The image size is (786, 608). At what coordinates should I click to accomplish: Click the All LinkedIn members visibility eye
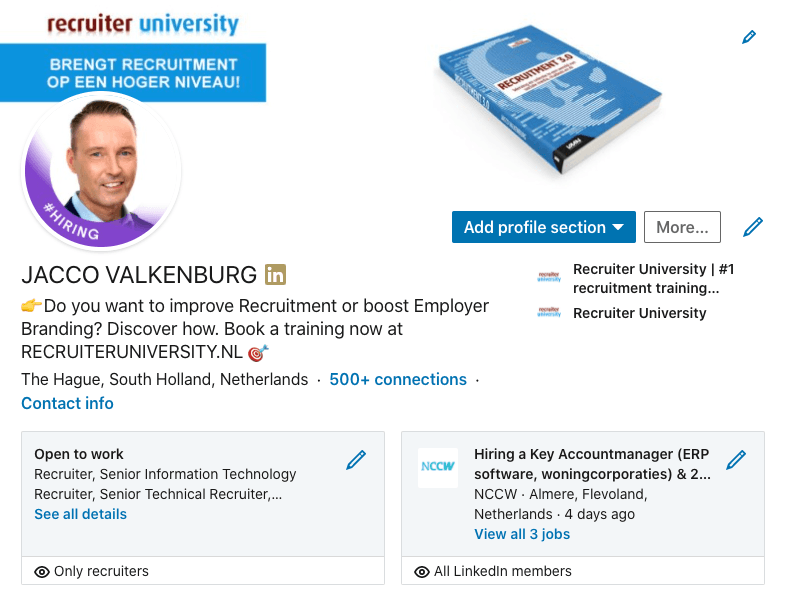(422, 572)
